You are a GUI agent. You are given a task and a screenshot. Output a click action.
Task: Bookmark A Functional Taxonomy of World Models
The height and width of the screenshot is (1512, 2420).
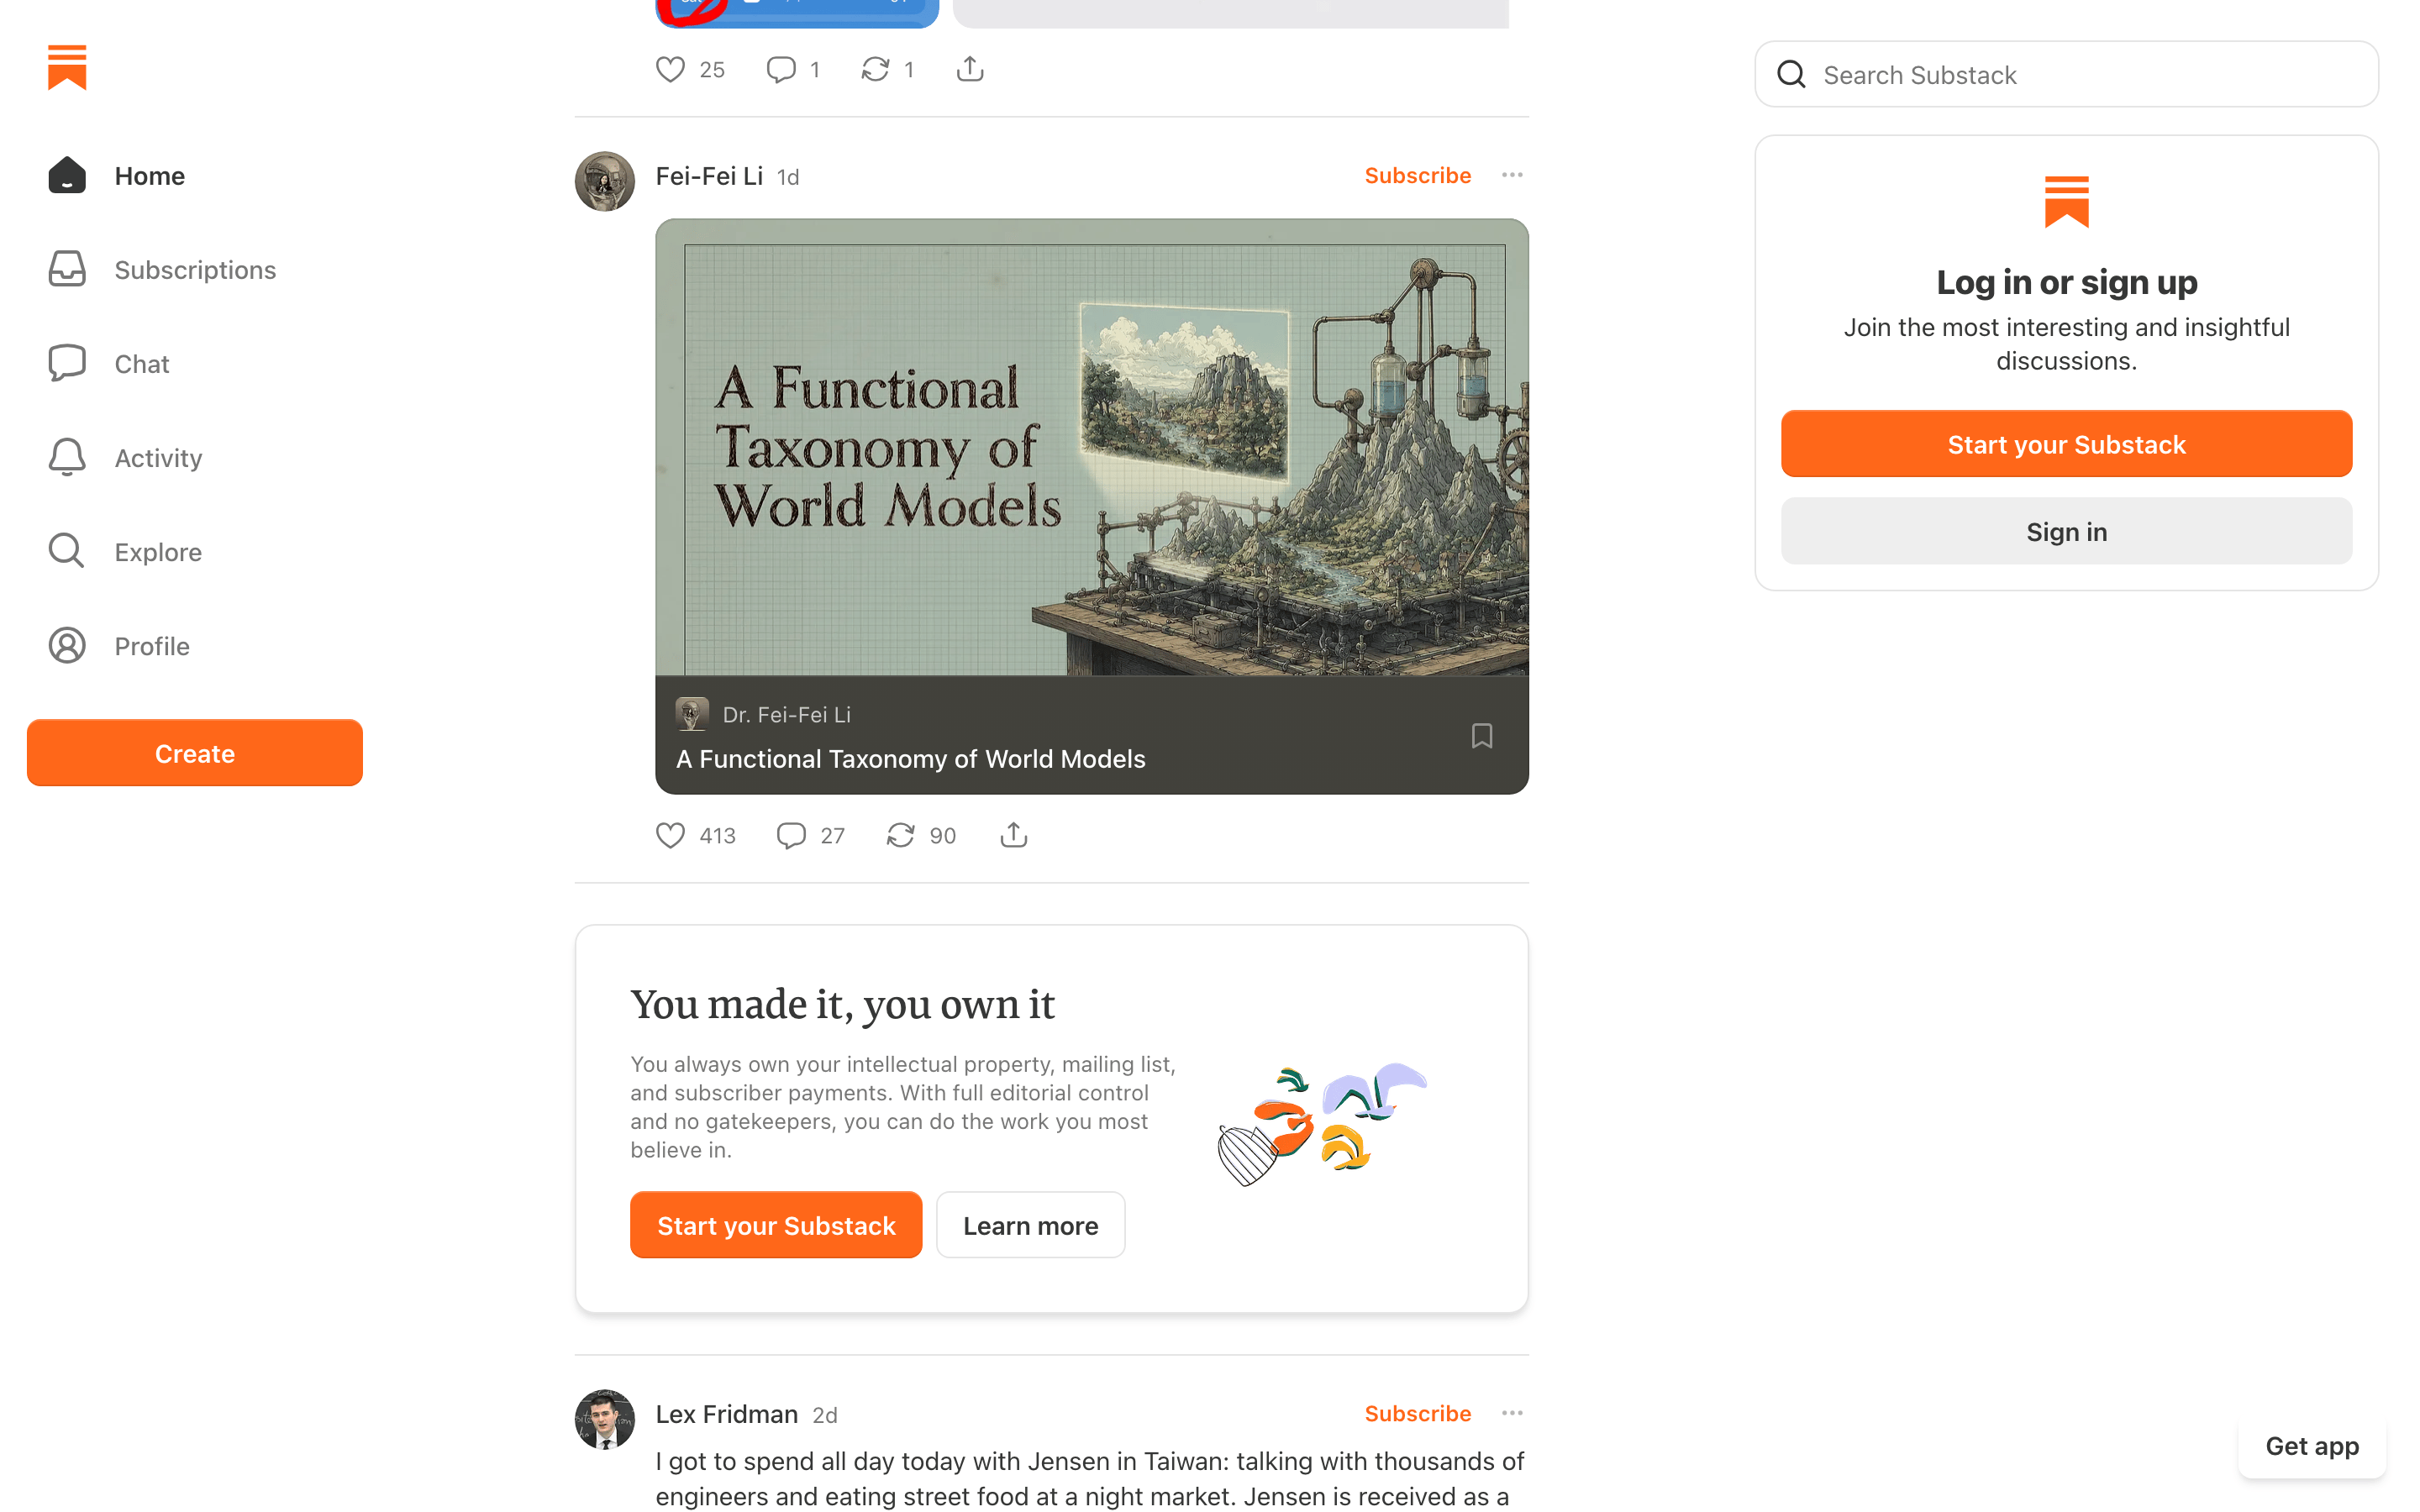1481,736
